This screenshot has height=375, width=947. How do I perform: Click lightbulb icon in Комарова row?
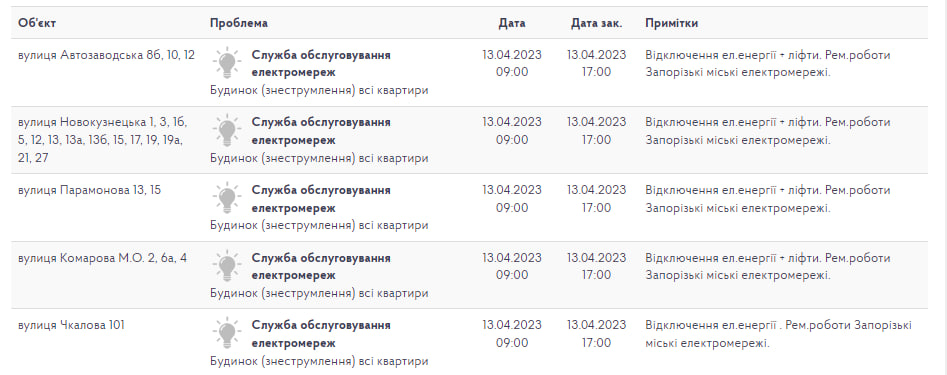click(x=226, y=266)
